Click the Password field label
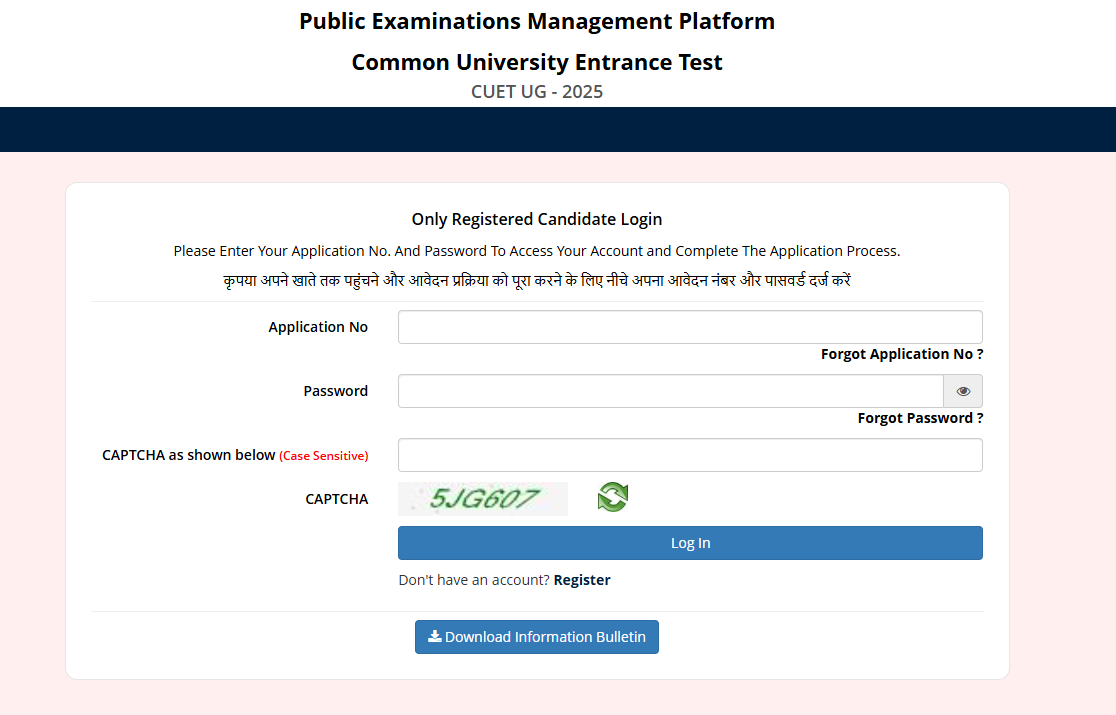Viewport: 1116px width, 715px height. tap(336, 391)
